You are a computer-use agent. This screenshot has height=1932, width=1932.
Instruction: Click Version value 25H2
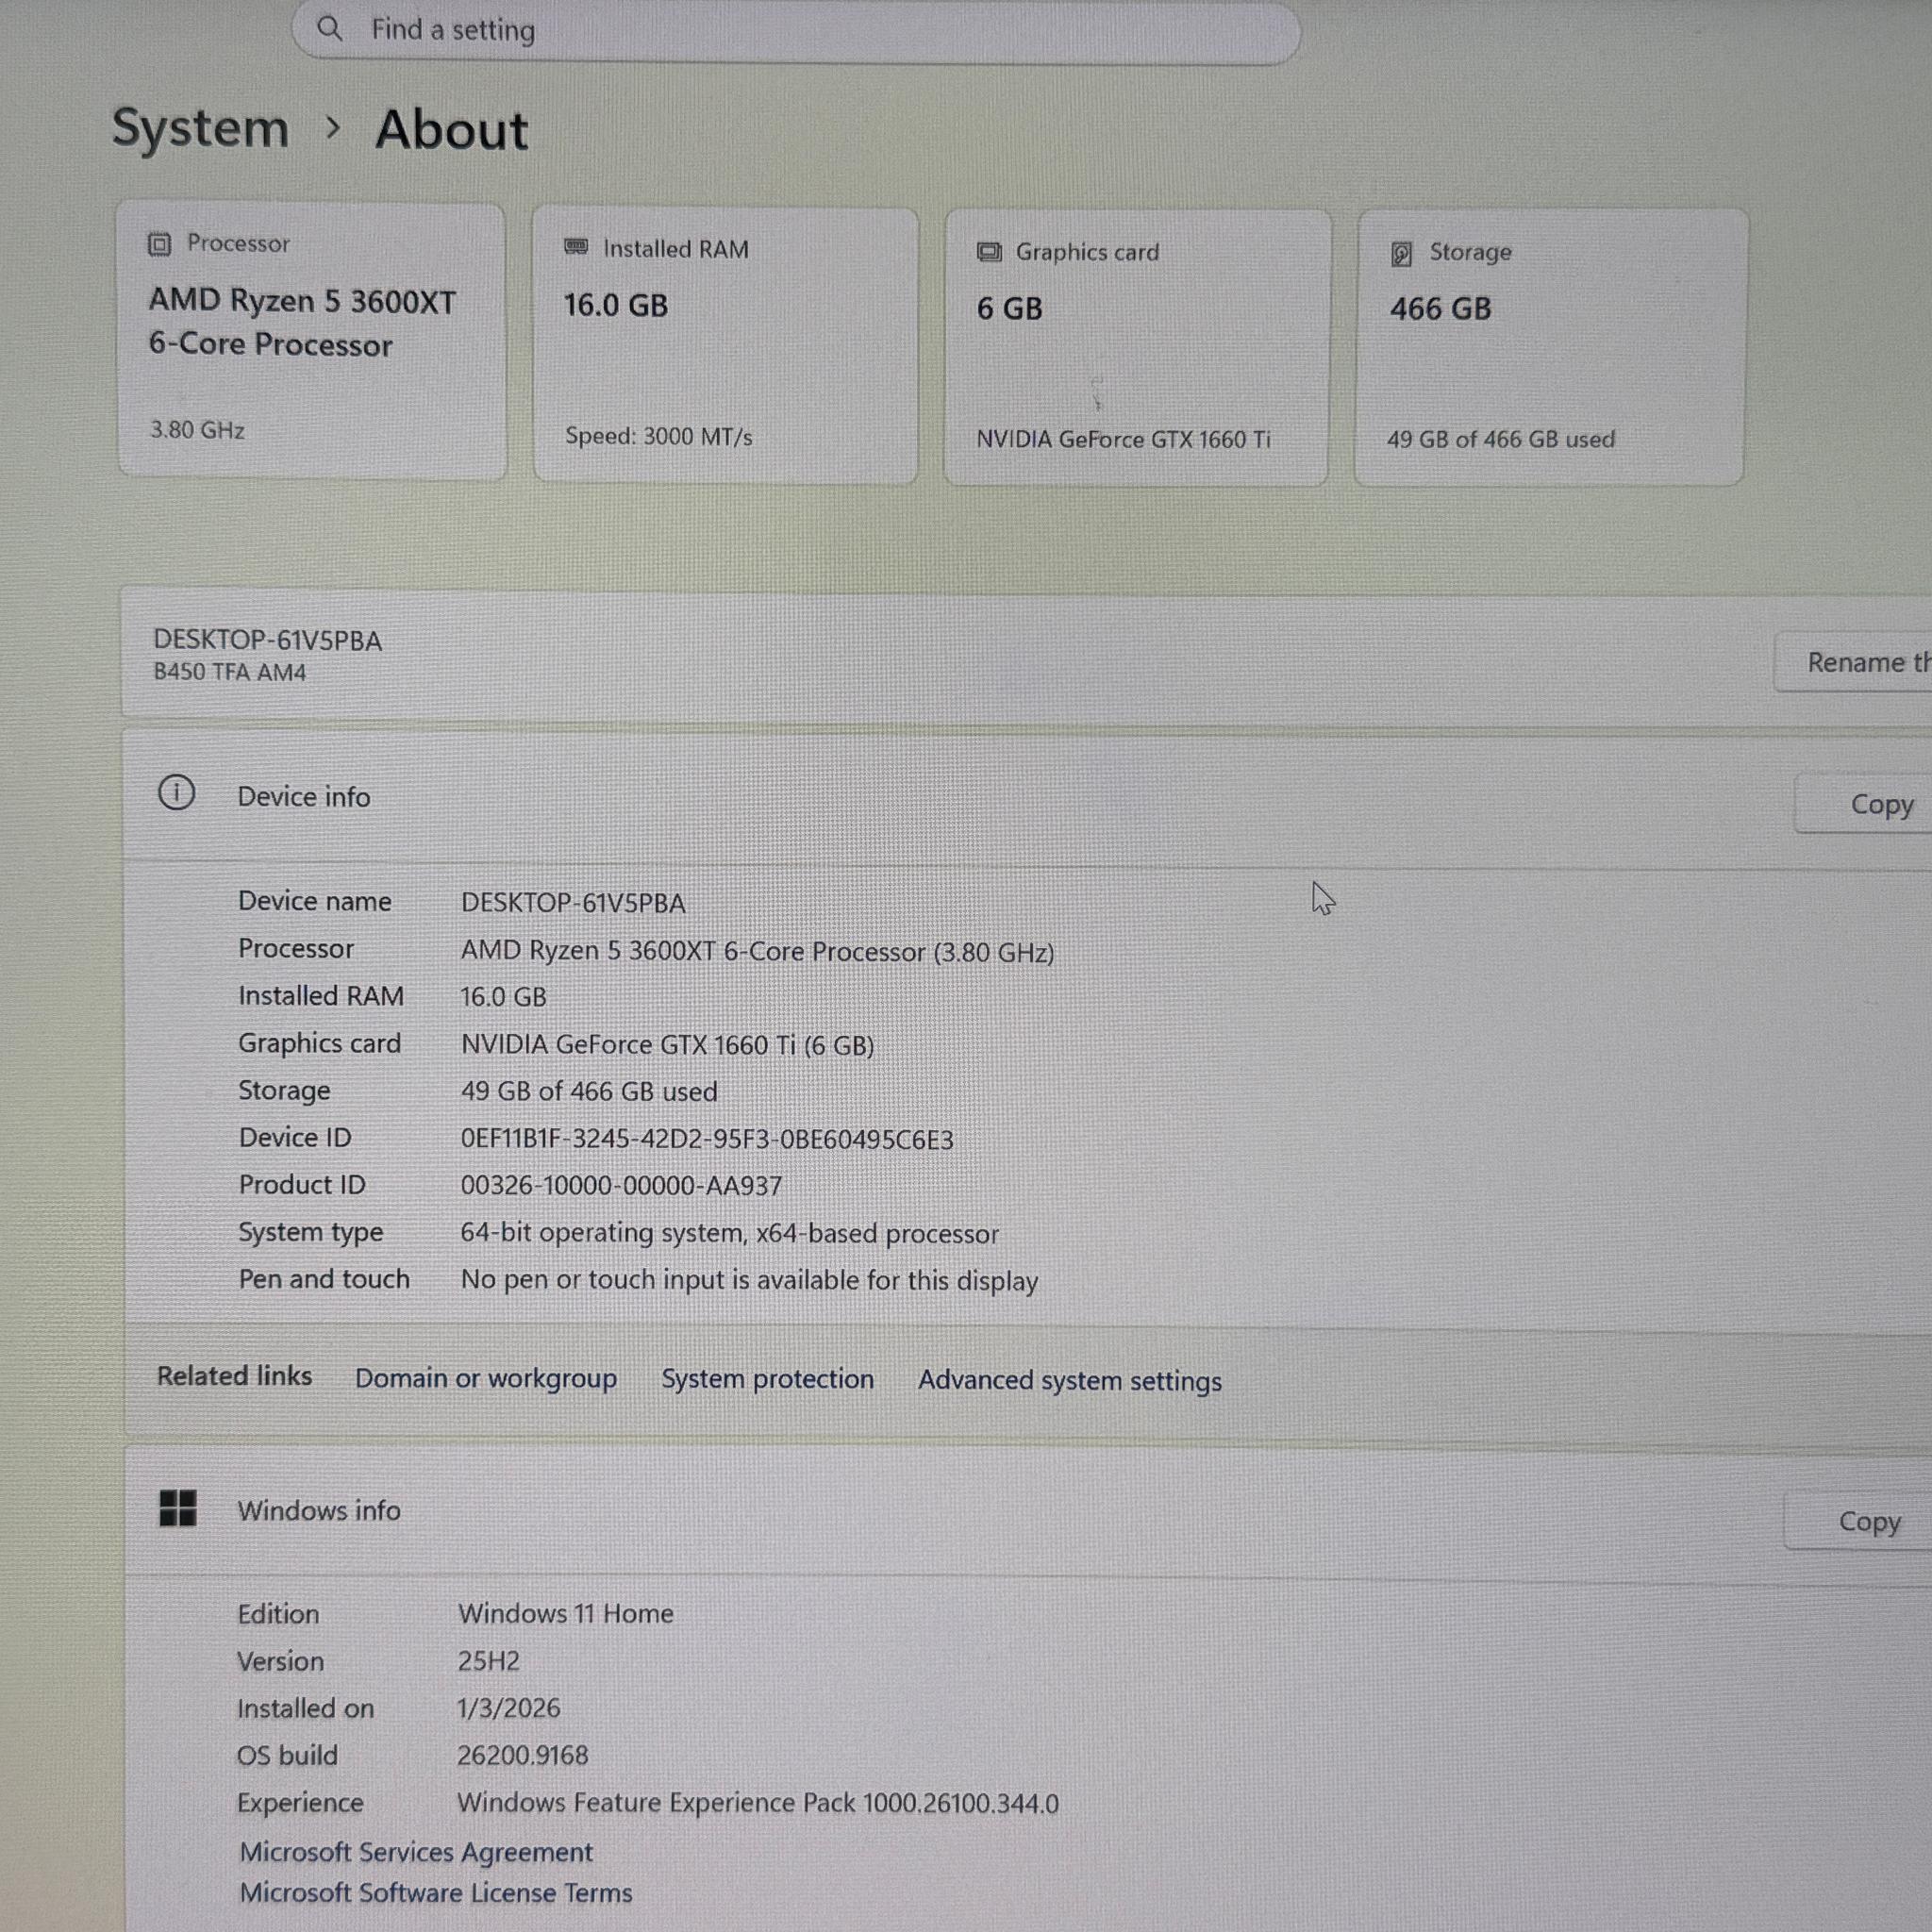(x=489, y=1661)
